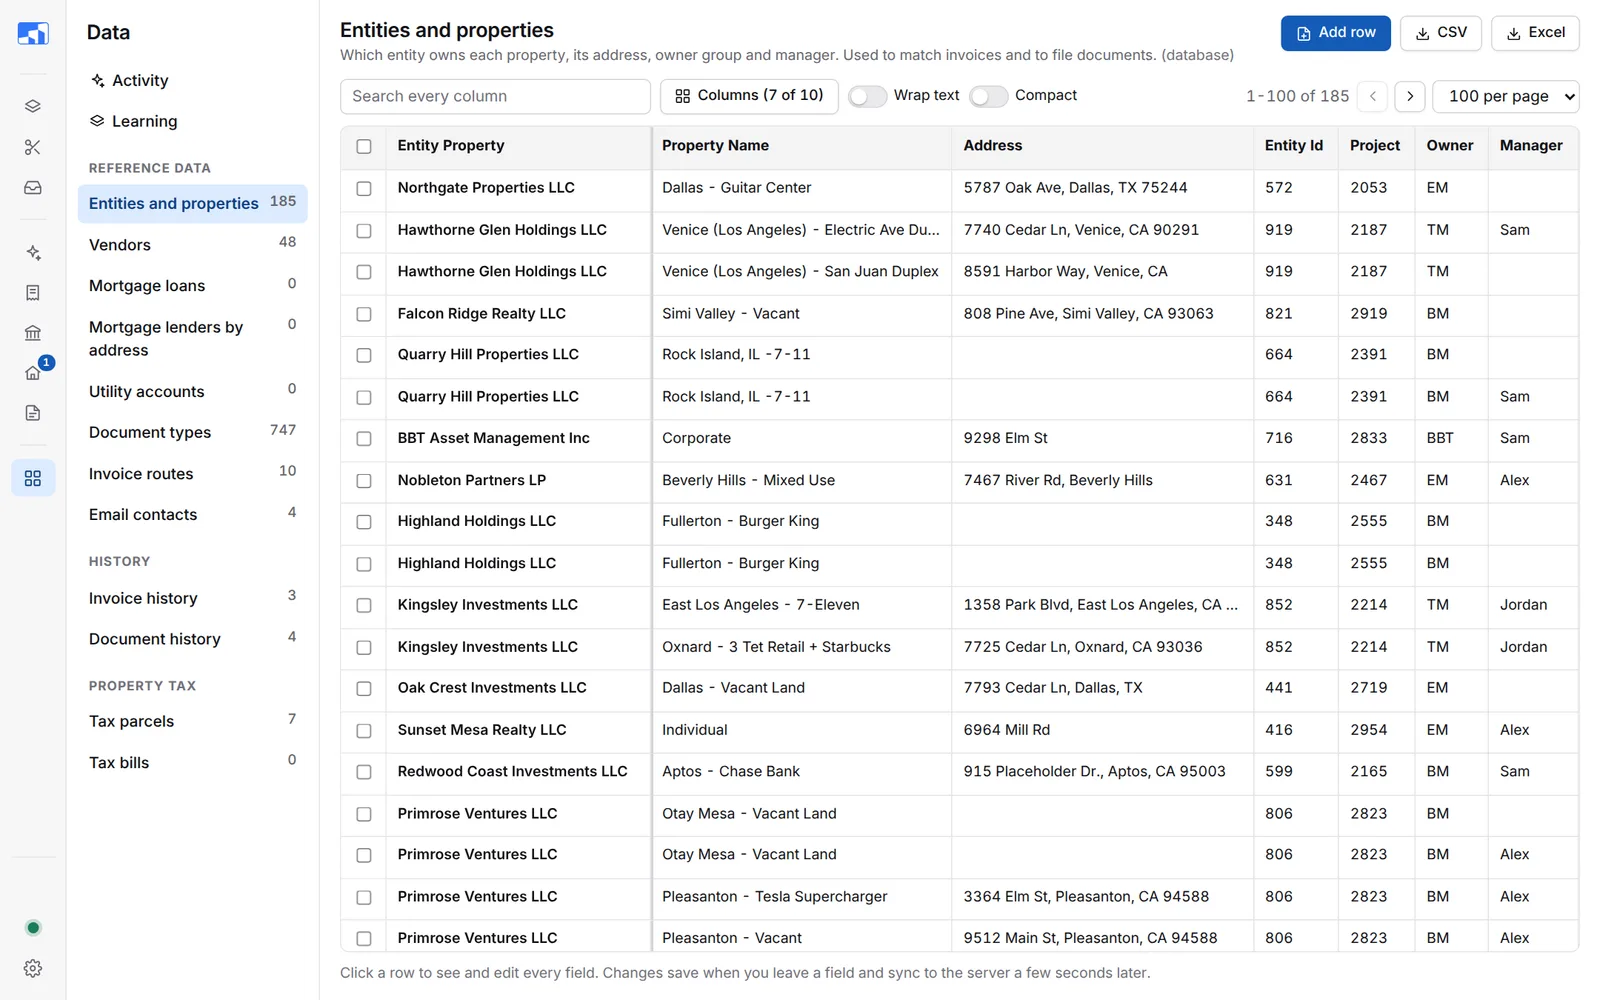
Task: Open settings gear icon
Action: pyautogui.click(x=33, y=968)
